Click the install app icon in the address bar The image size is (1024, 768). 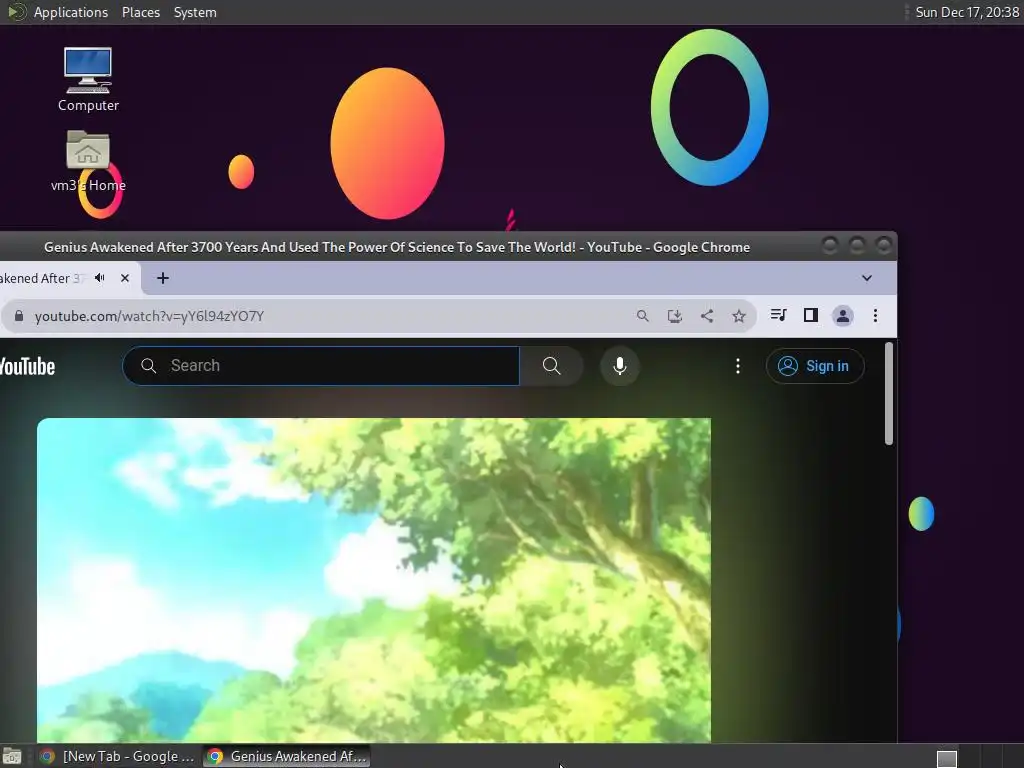(x=675, y=316)
